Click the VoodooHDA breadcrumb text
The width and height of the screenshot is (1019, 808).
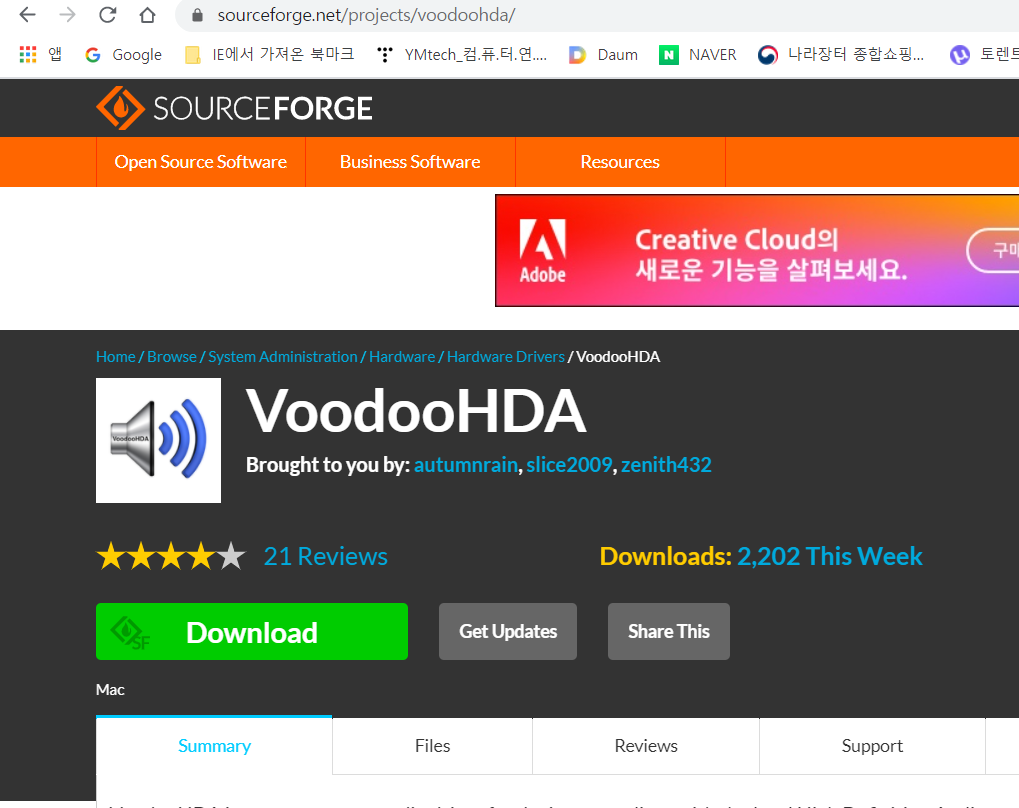(x=618, y=357)
